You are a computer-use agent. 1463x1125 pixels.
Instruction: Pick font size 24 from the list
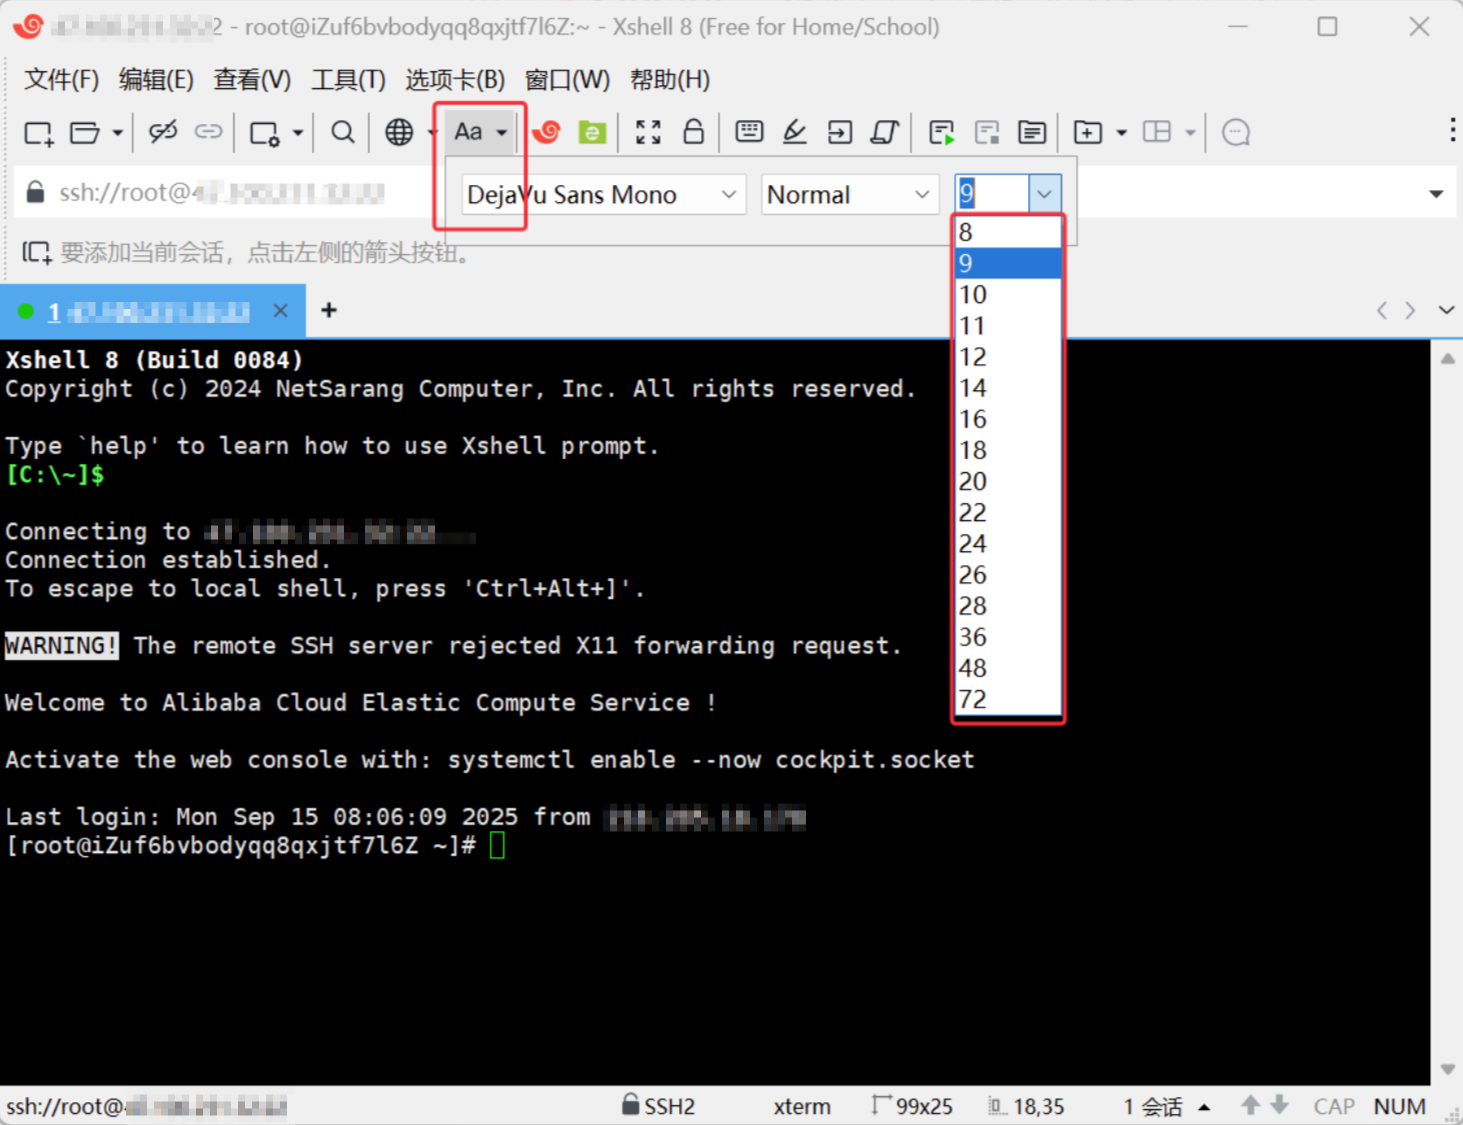[1007, 543]
